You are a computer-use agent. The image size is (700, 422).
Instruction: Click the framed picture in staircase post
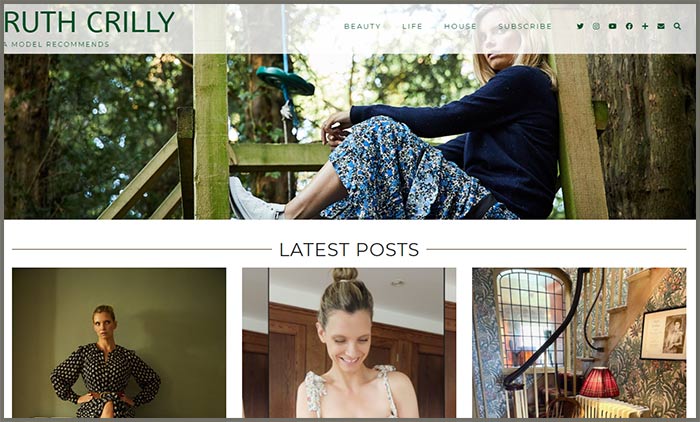pos(663,334)
